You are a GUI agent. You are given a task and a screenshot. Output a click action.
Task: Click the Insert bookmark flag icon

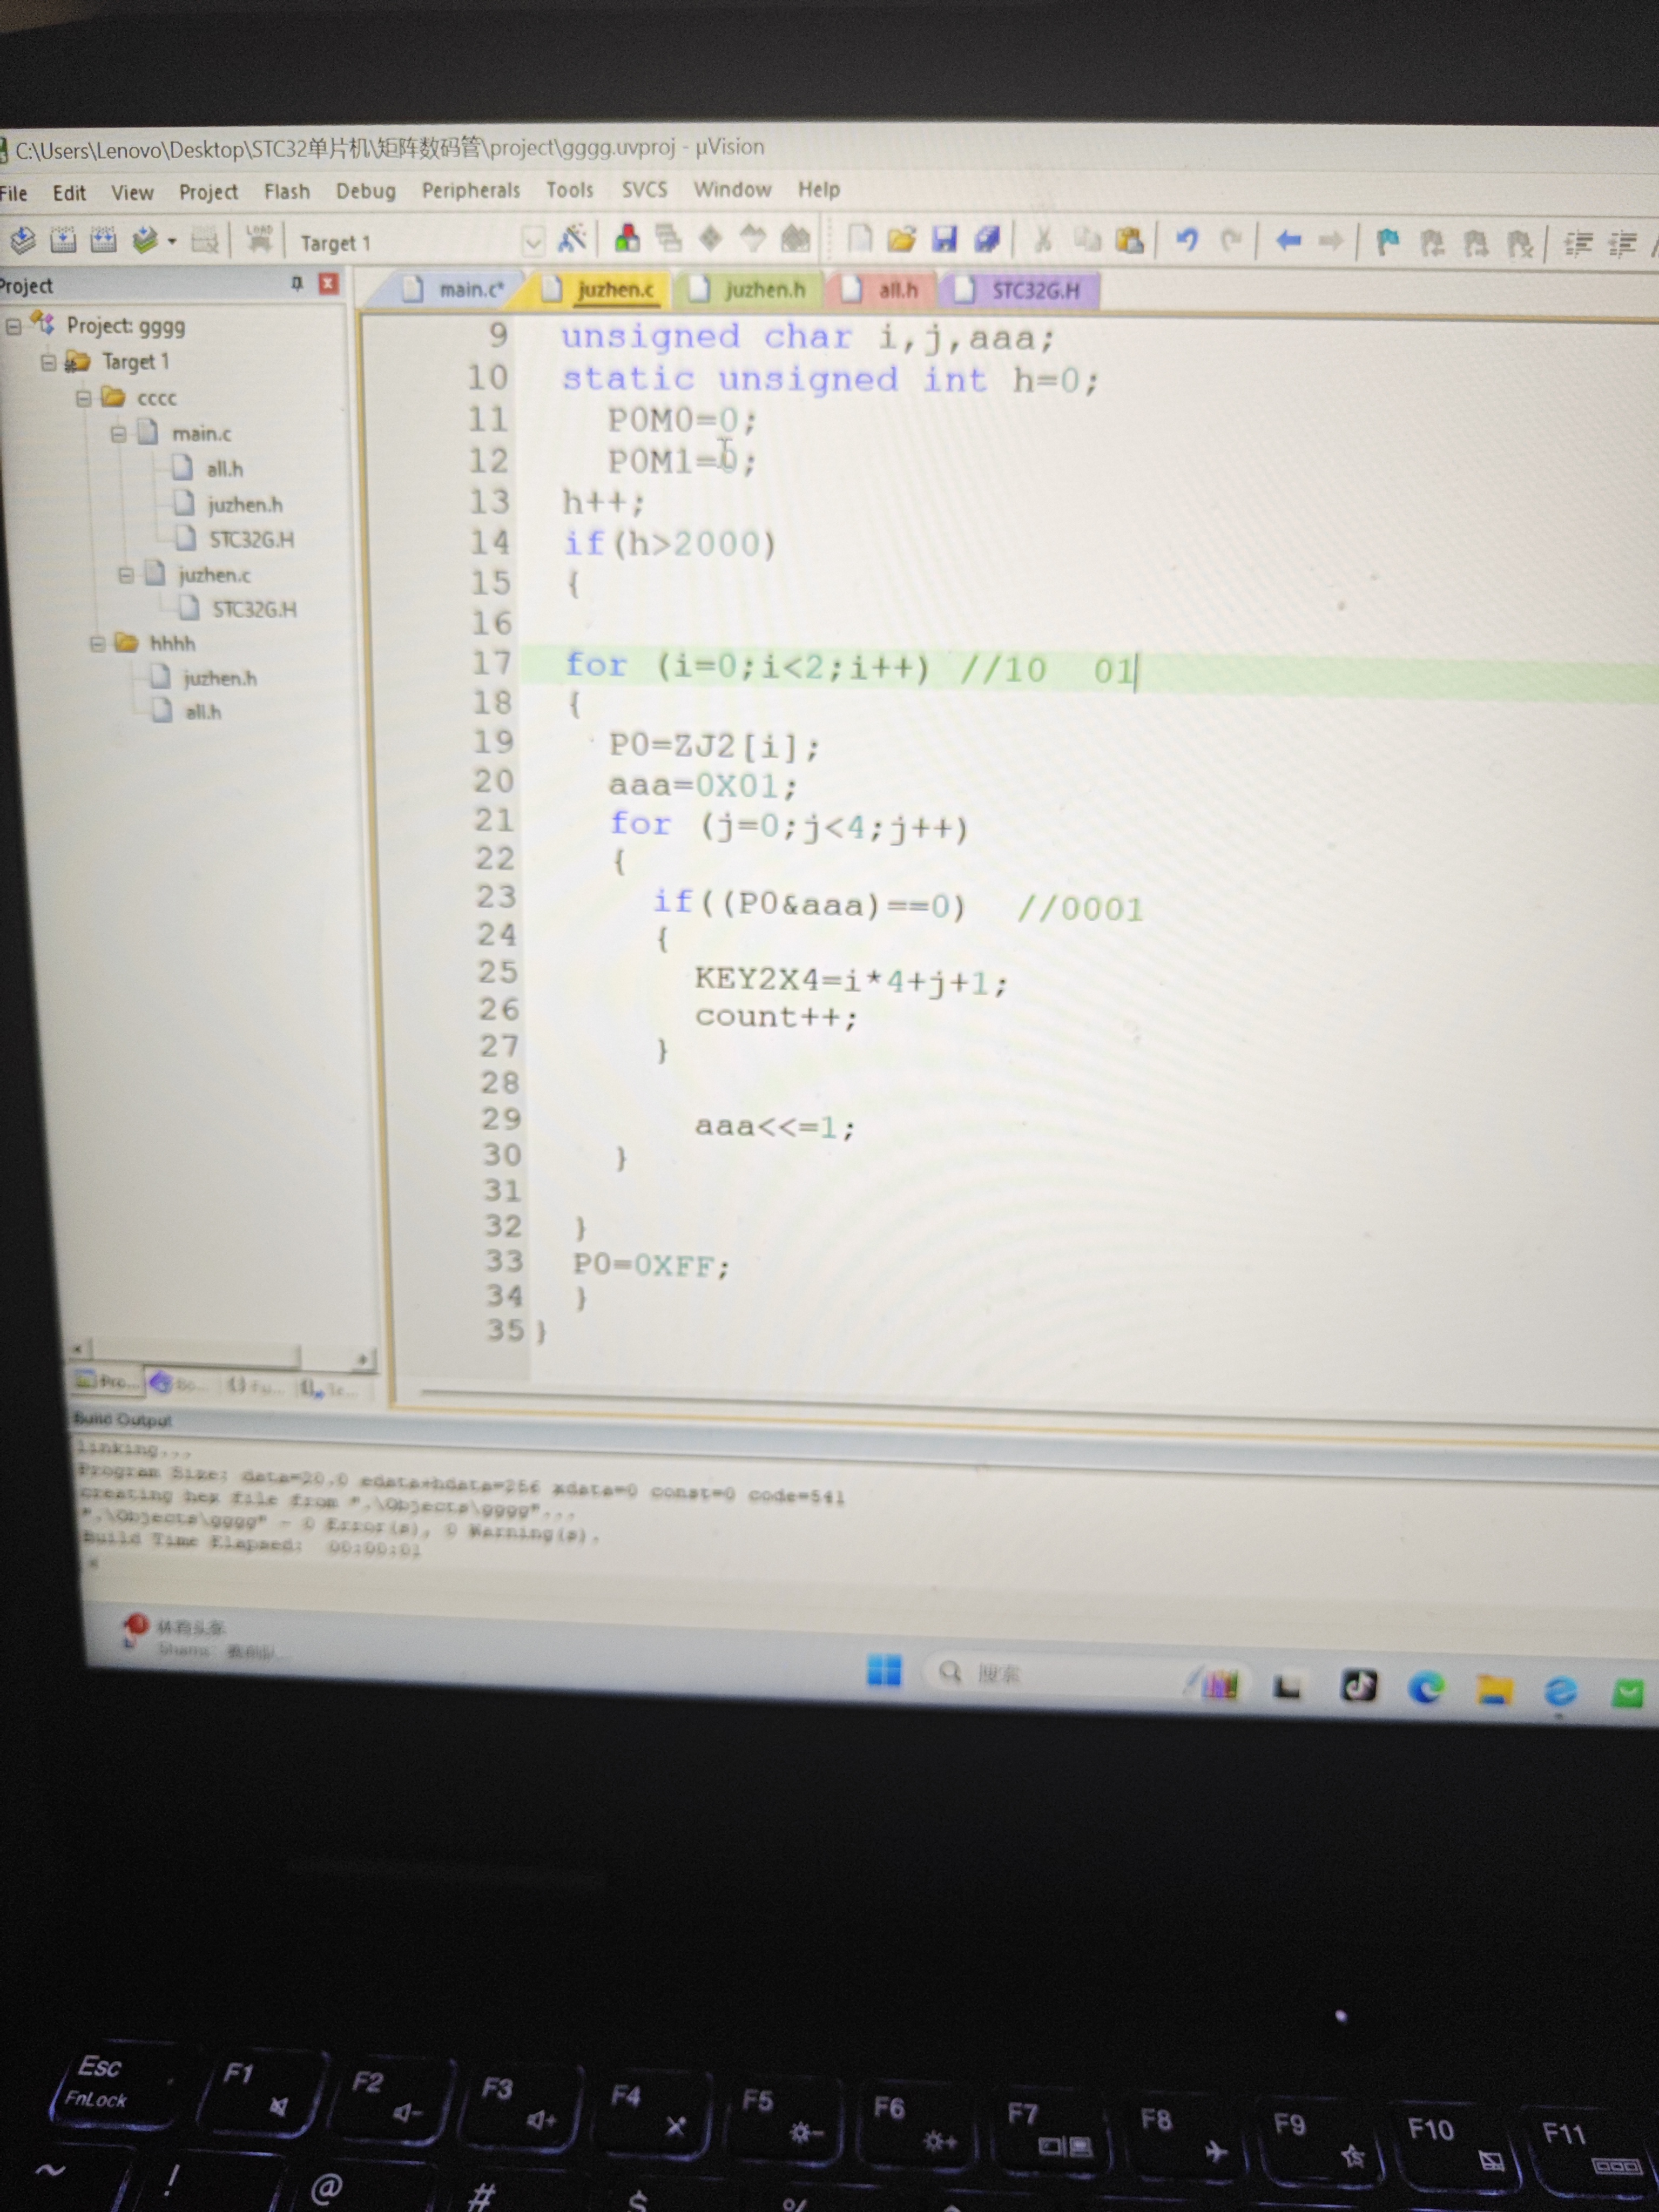[1388, 241]
